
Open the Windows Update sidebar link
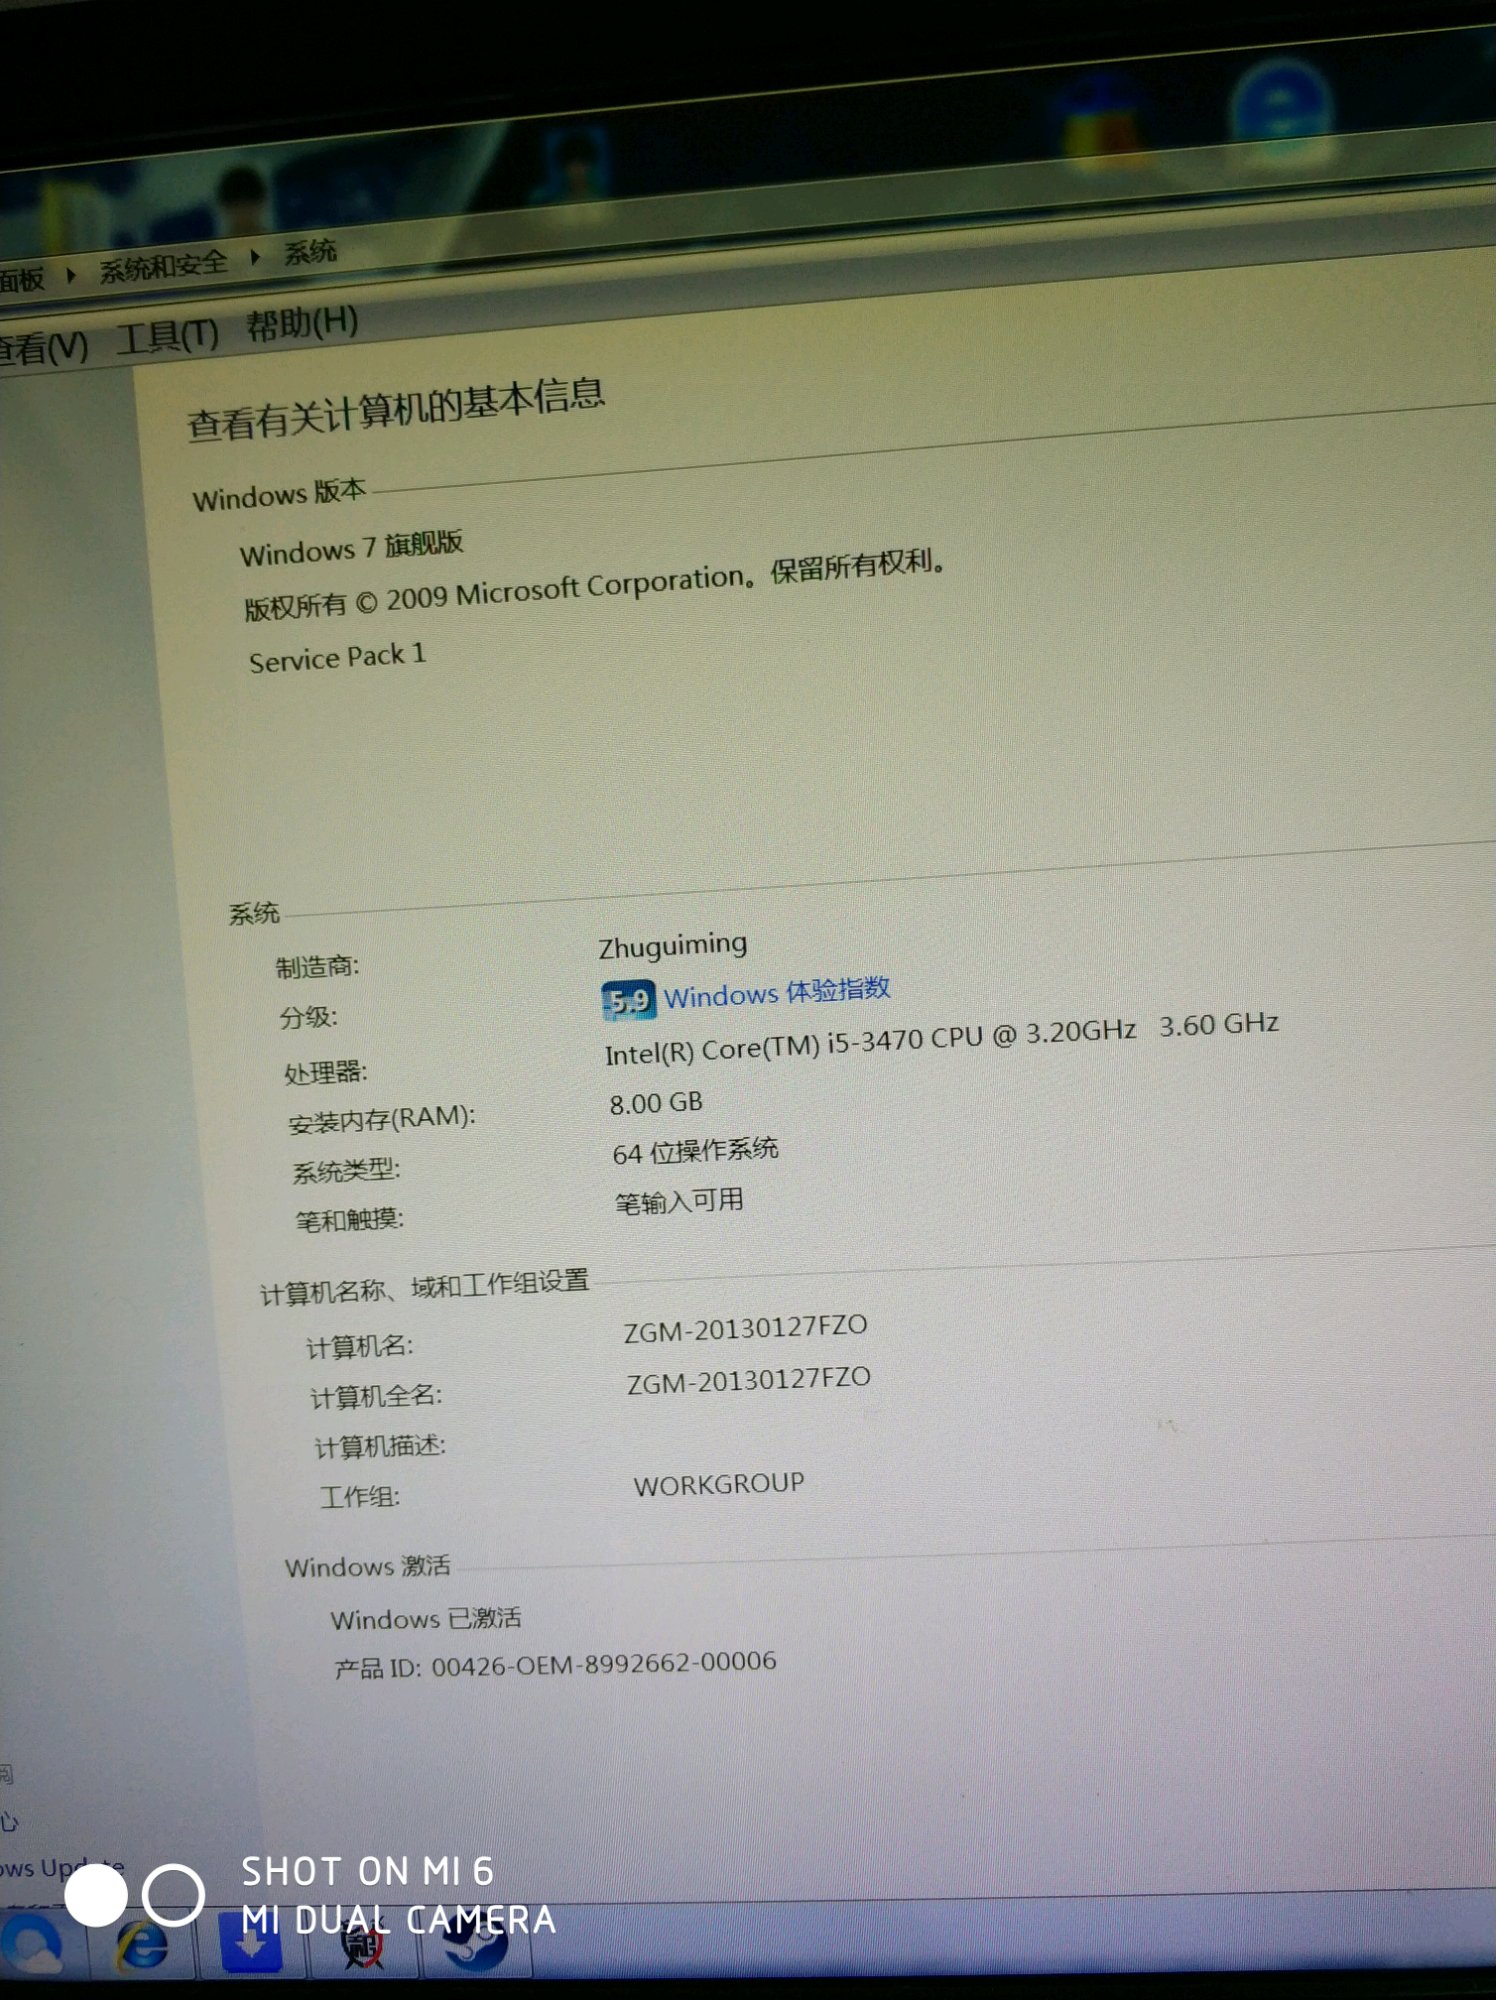(x=62, y=1866)
